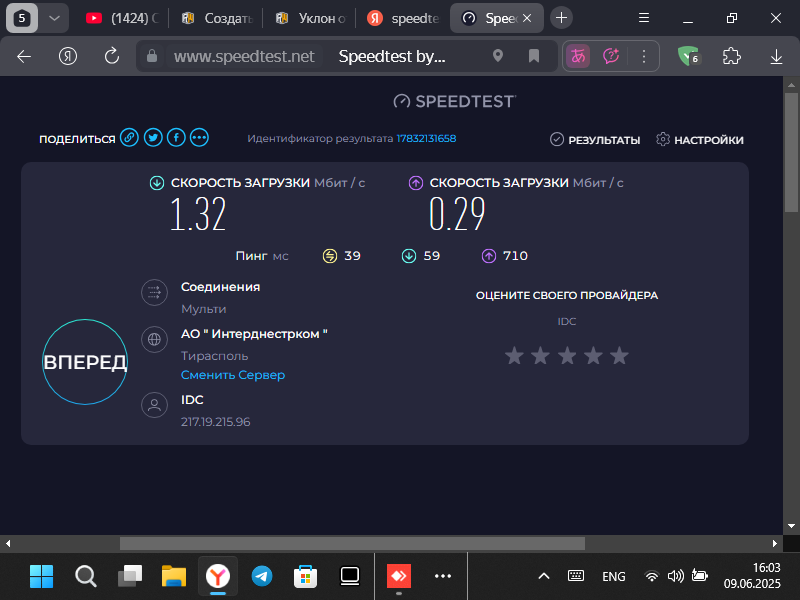Switch to the Уклон tab
800x600 pixels.
[310, 18]
